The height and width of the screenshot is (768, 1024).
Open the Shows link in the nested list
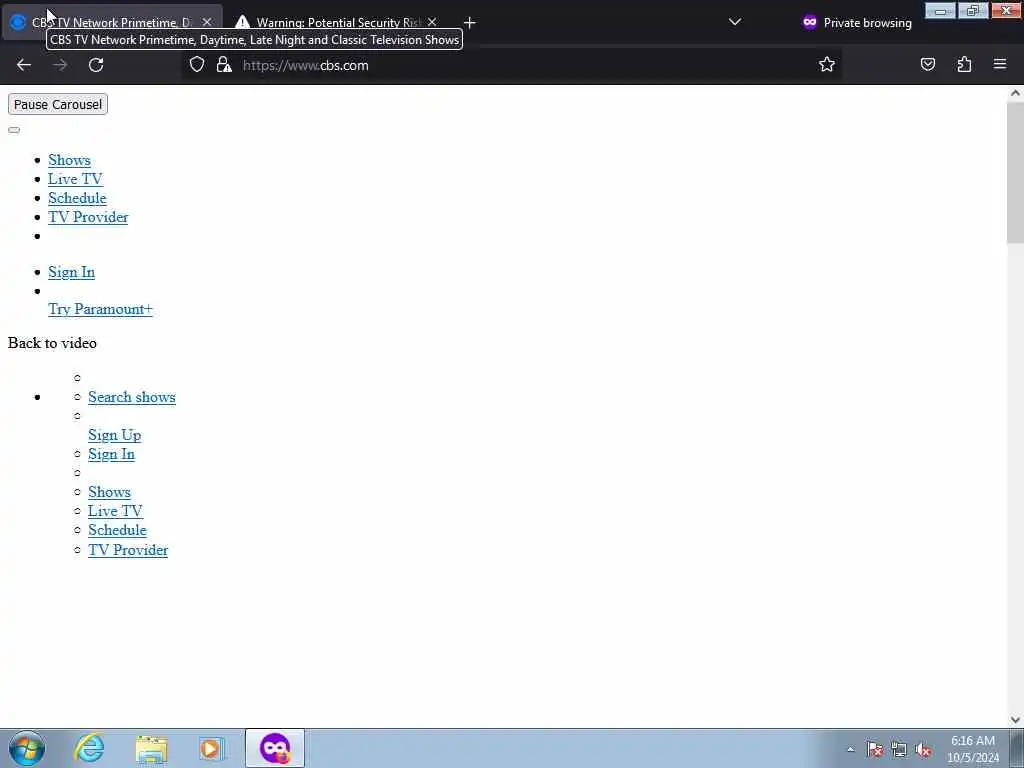point(109,492)
